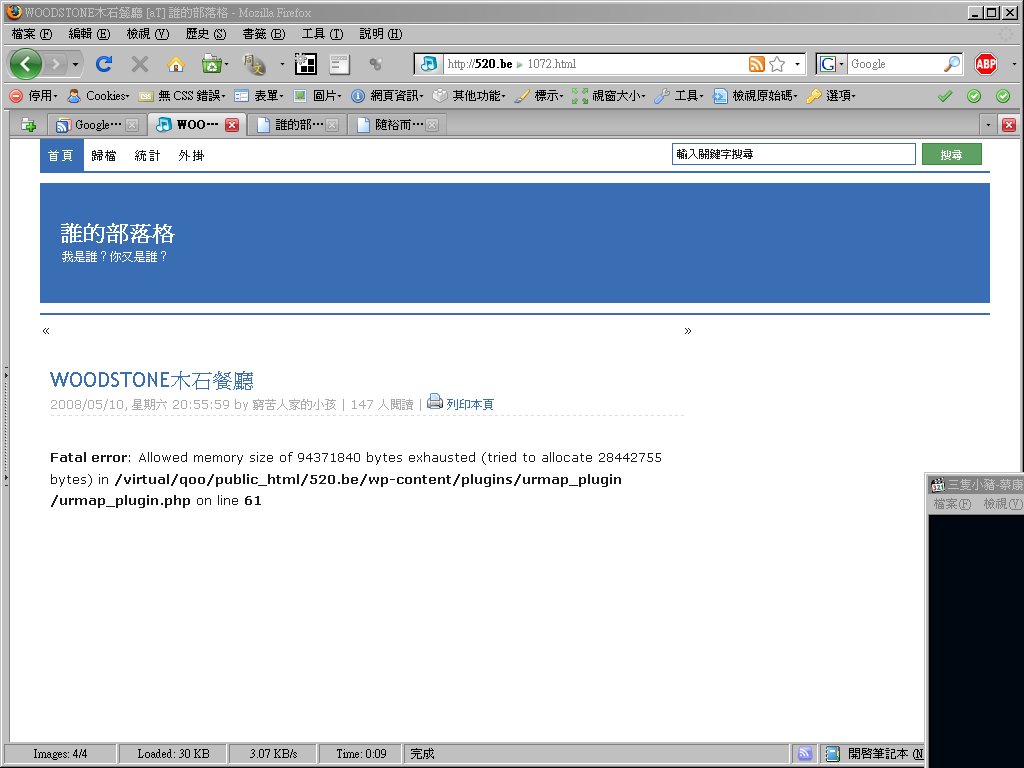Screen dimensions: 1024x768
Task: Close the active WOO tab
Action: coord(232,125)
